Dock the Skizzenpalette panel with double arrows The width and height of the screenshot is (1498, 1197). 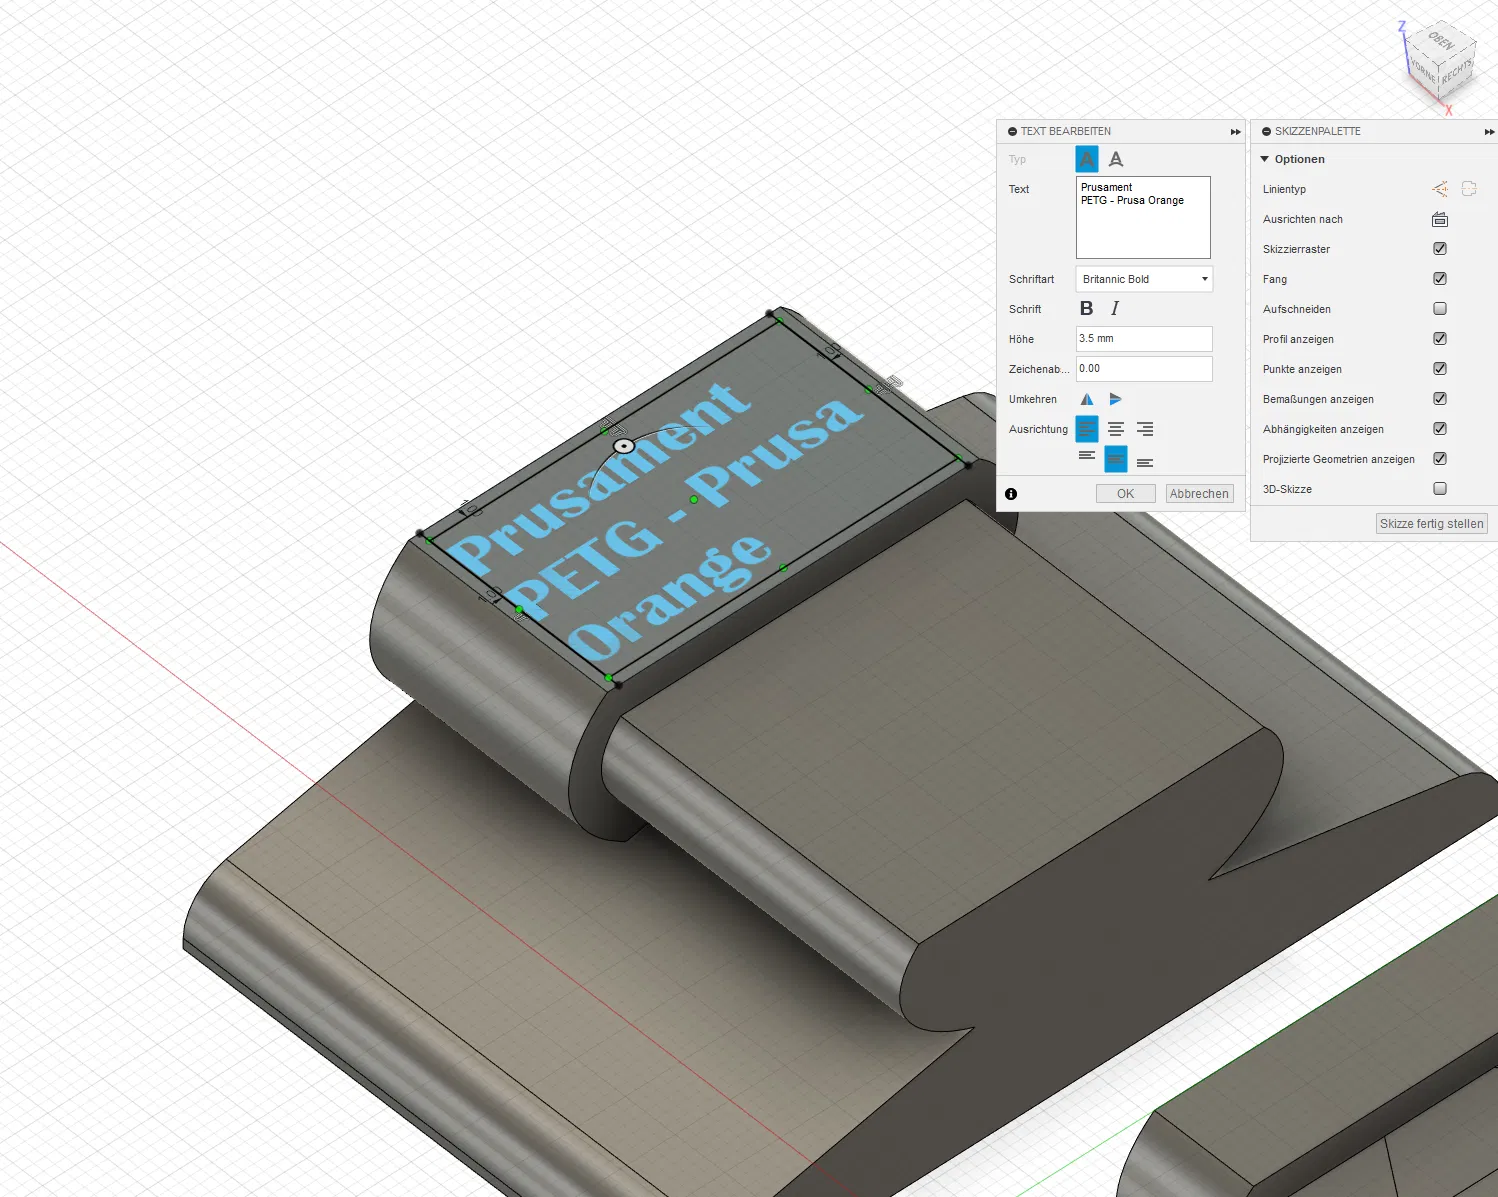pyautogui.click(x=1490, y=132)
